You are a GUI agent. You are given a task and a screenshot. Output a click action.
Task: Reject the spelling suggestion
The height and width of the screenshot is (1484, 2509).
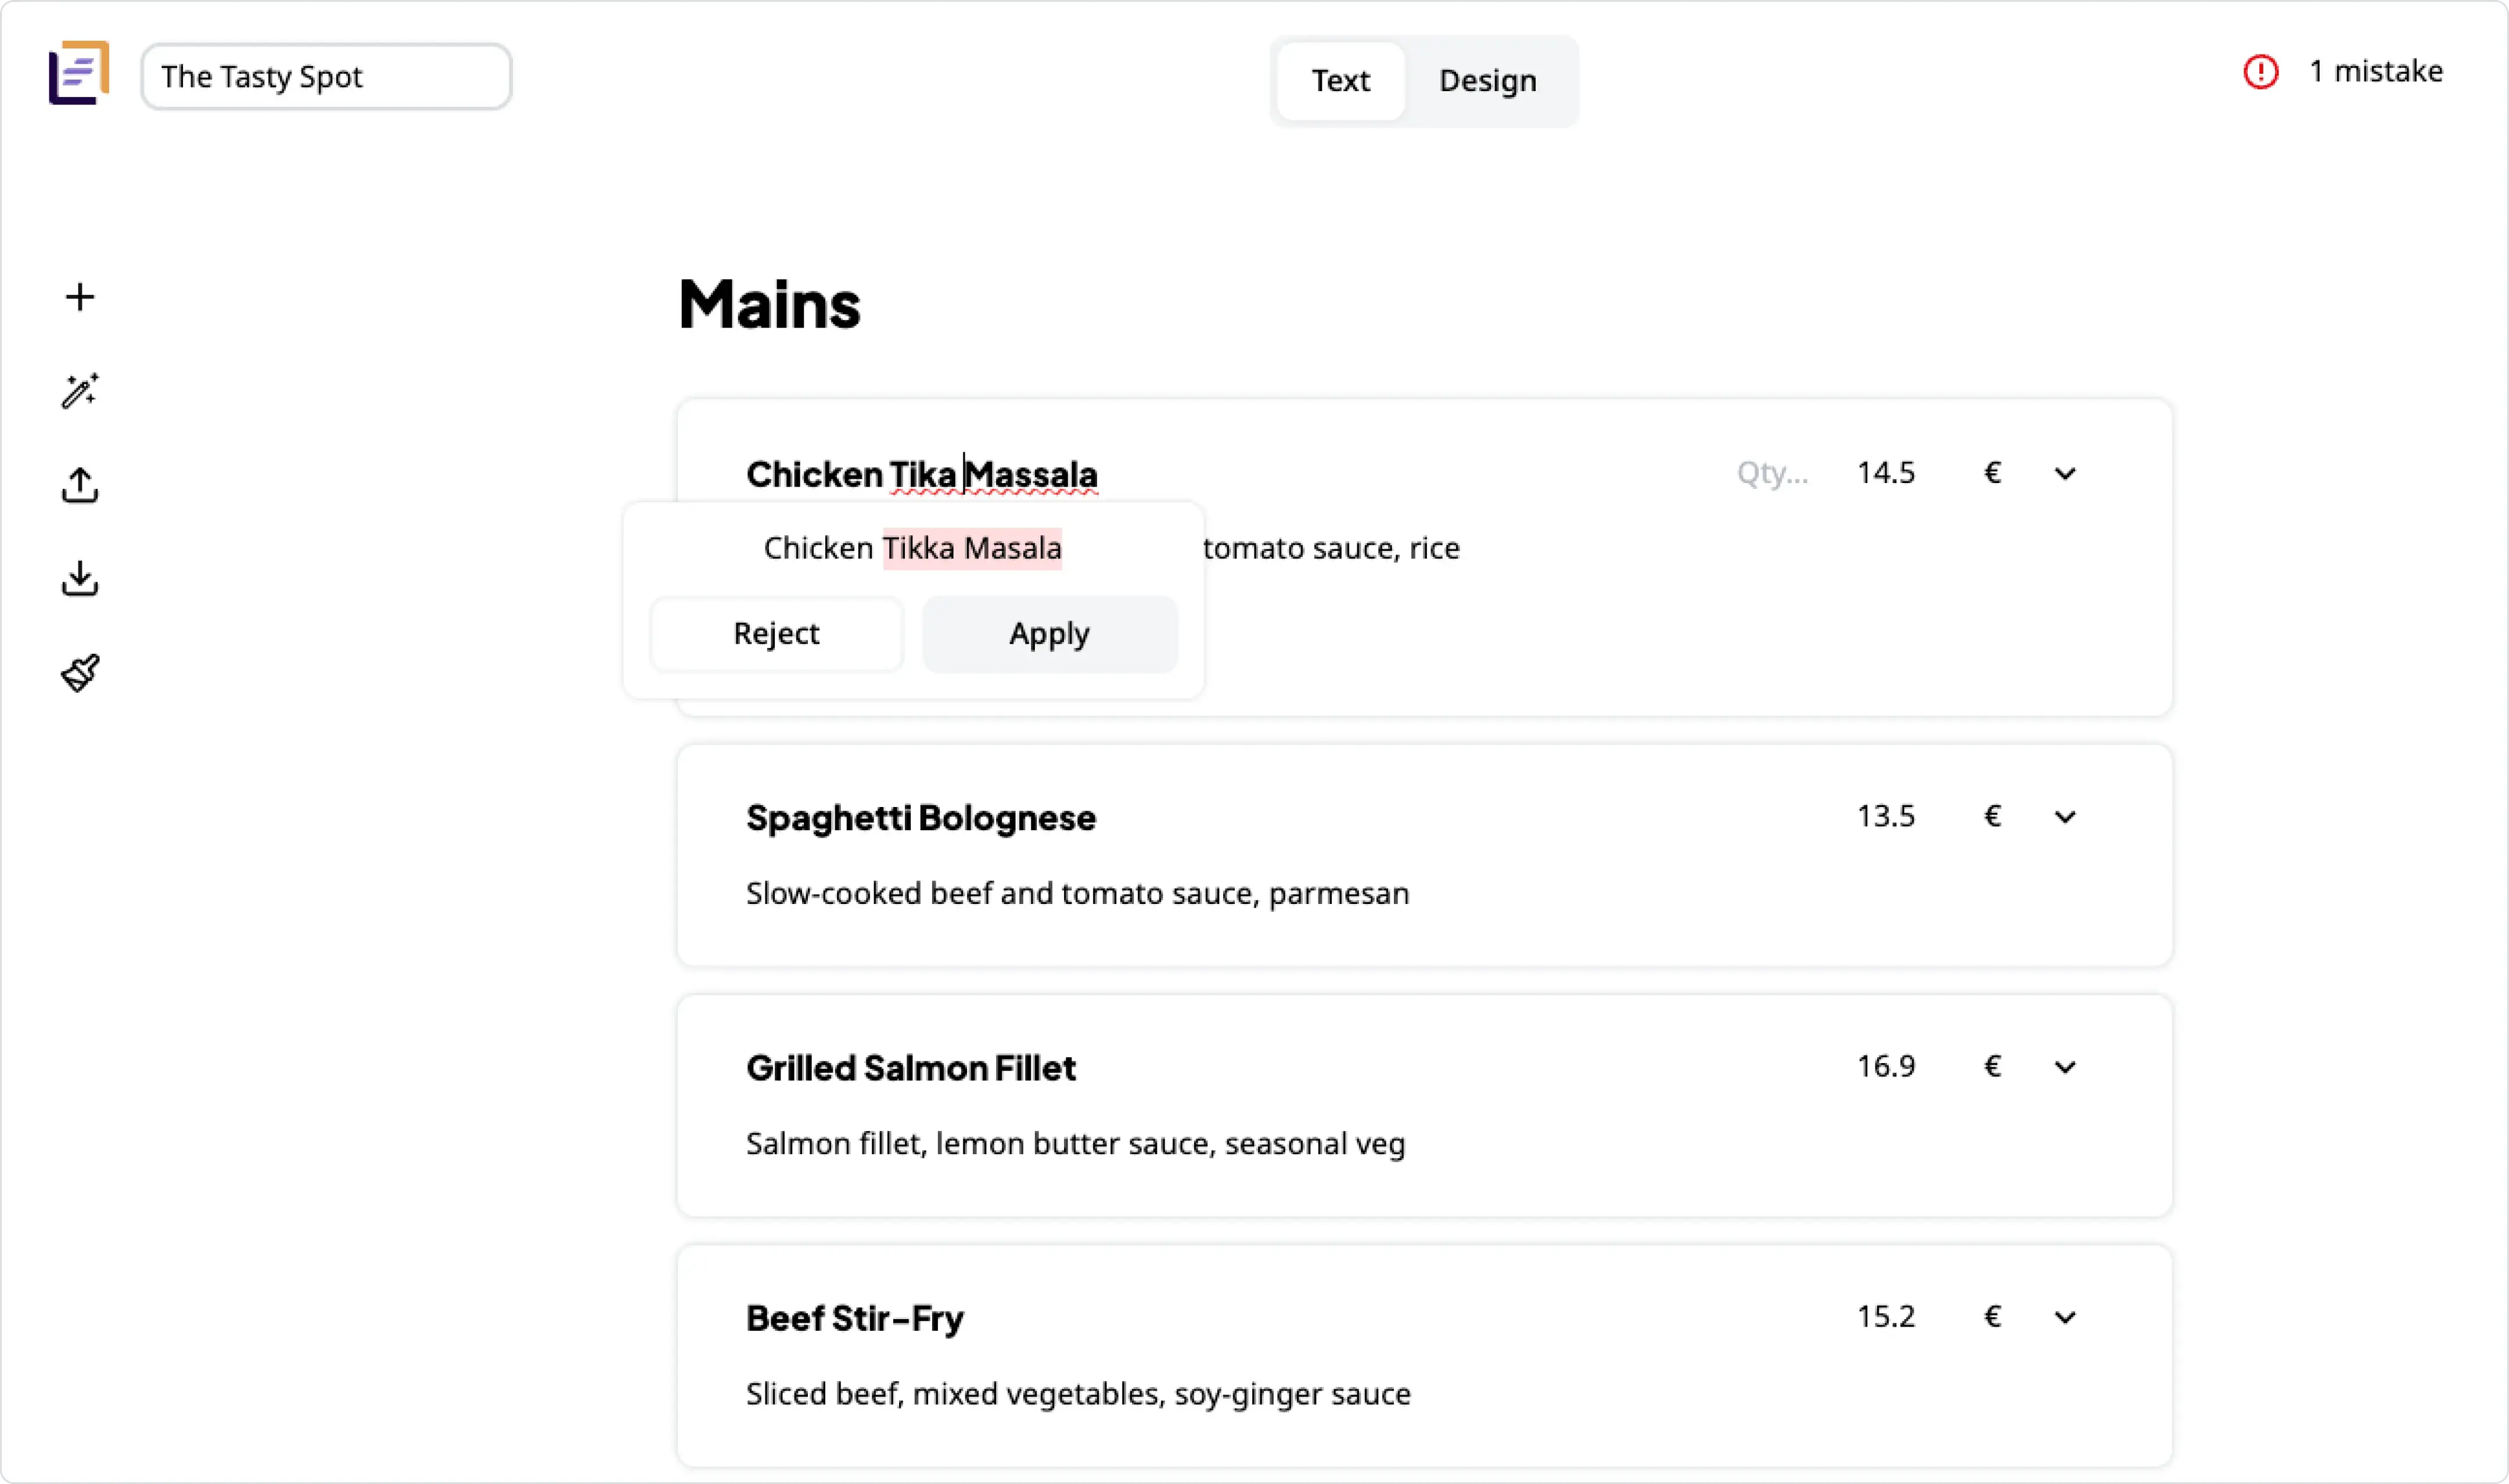pos(776,634)
